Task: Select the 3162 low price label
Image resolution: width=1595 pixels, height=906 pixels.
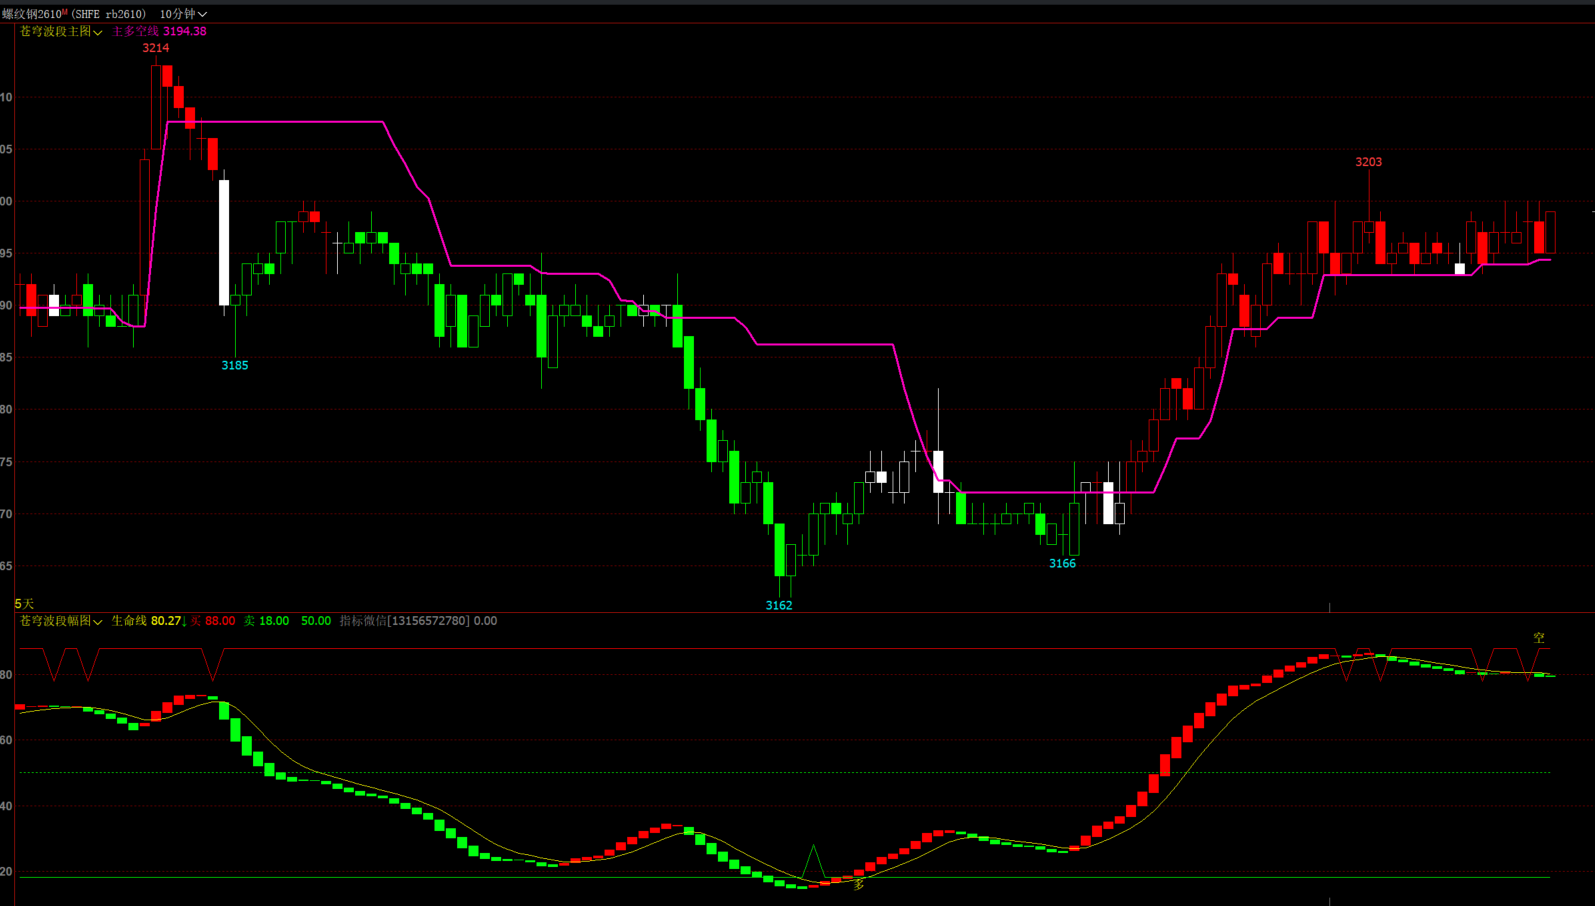Action: 779,605
